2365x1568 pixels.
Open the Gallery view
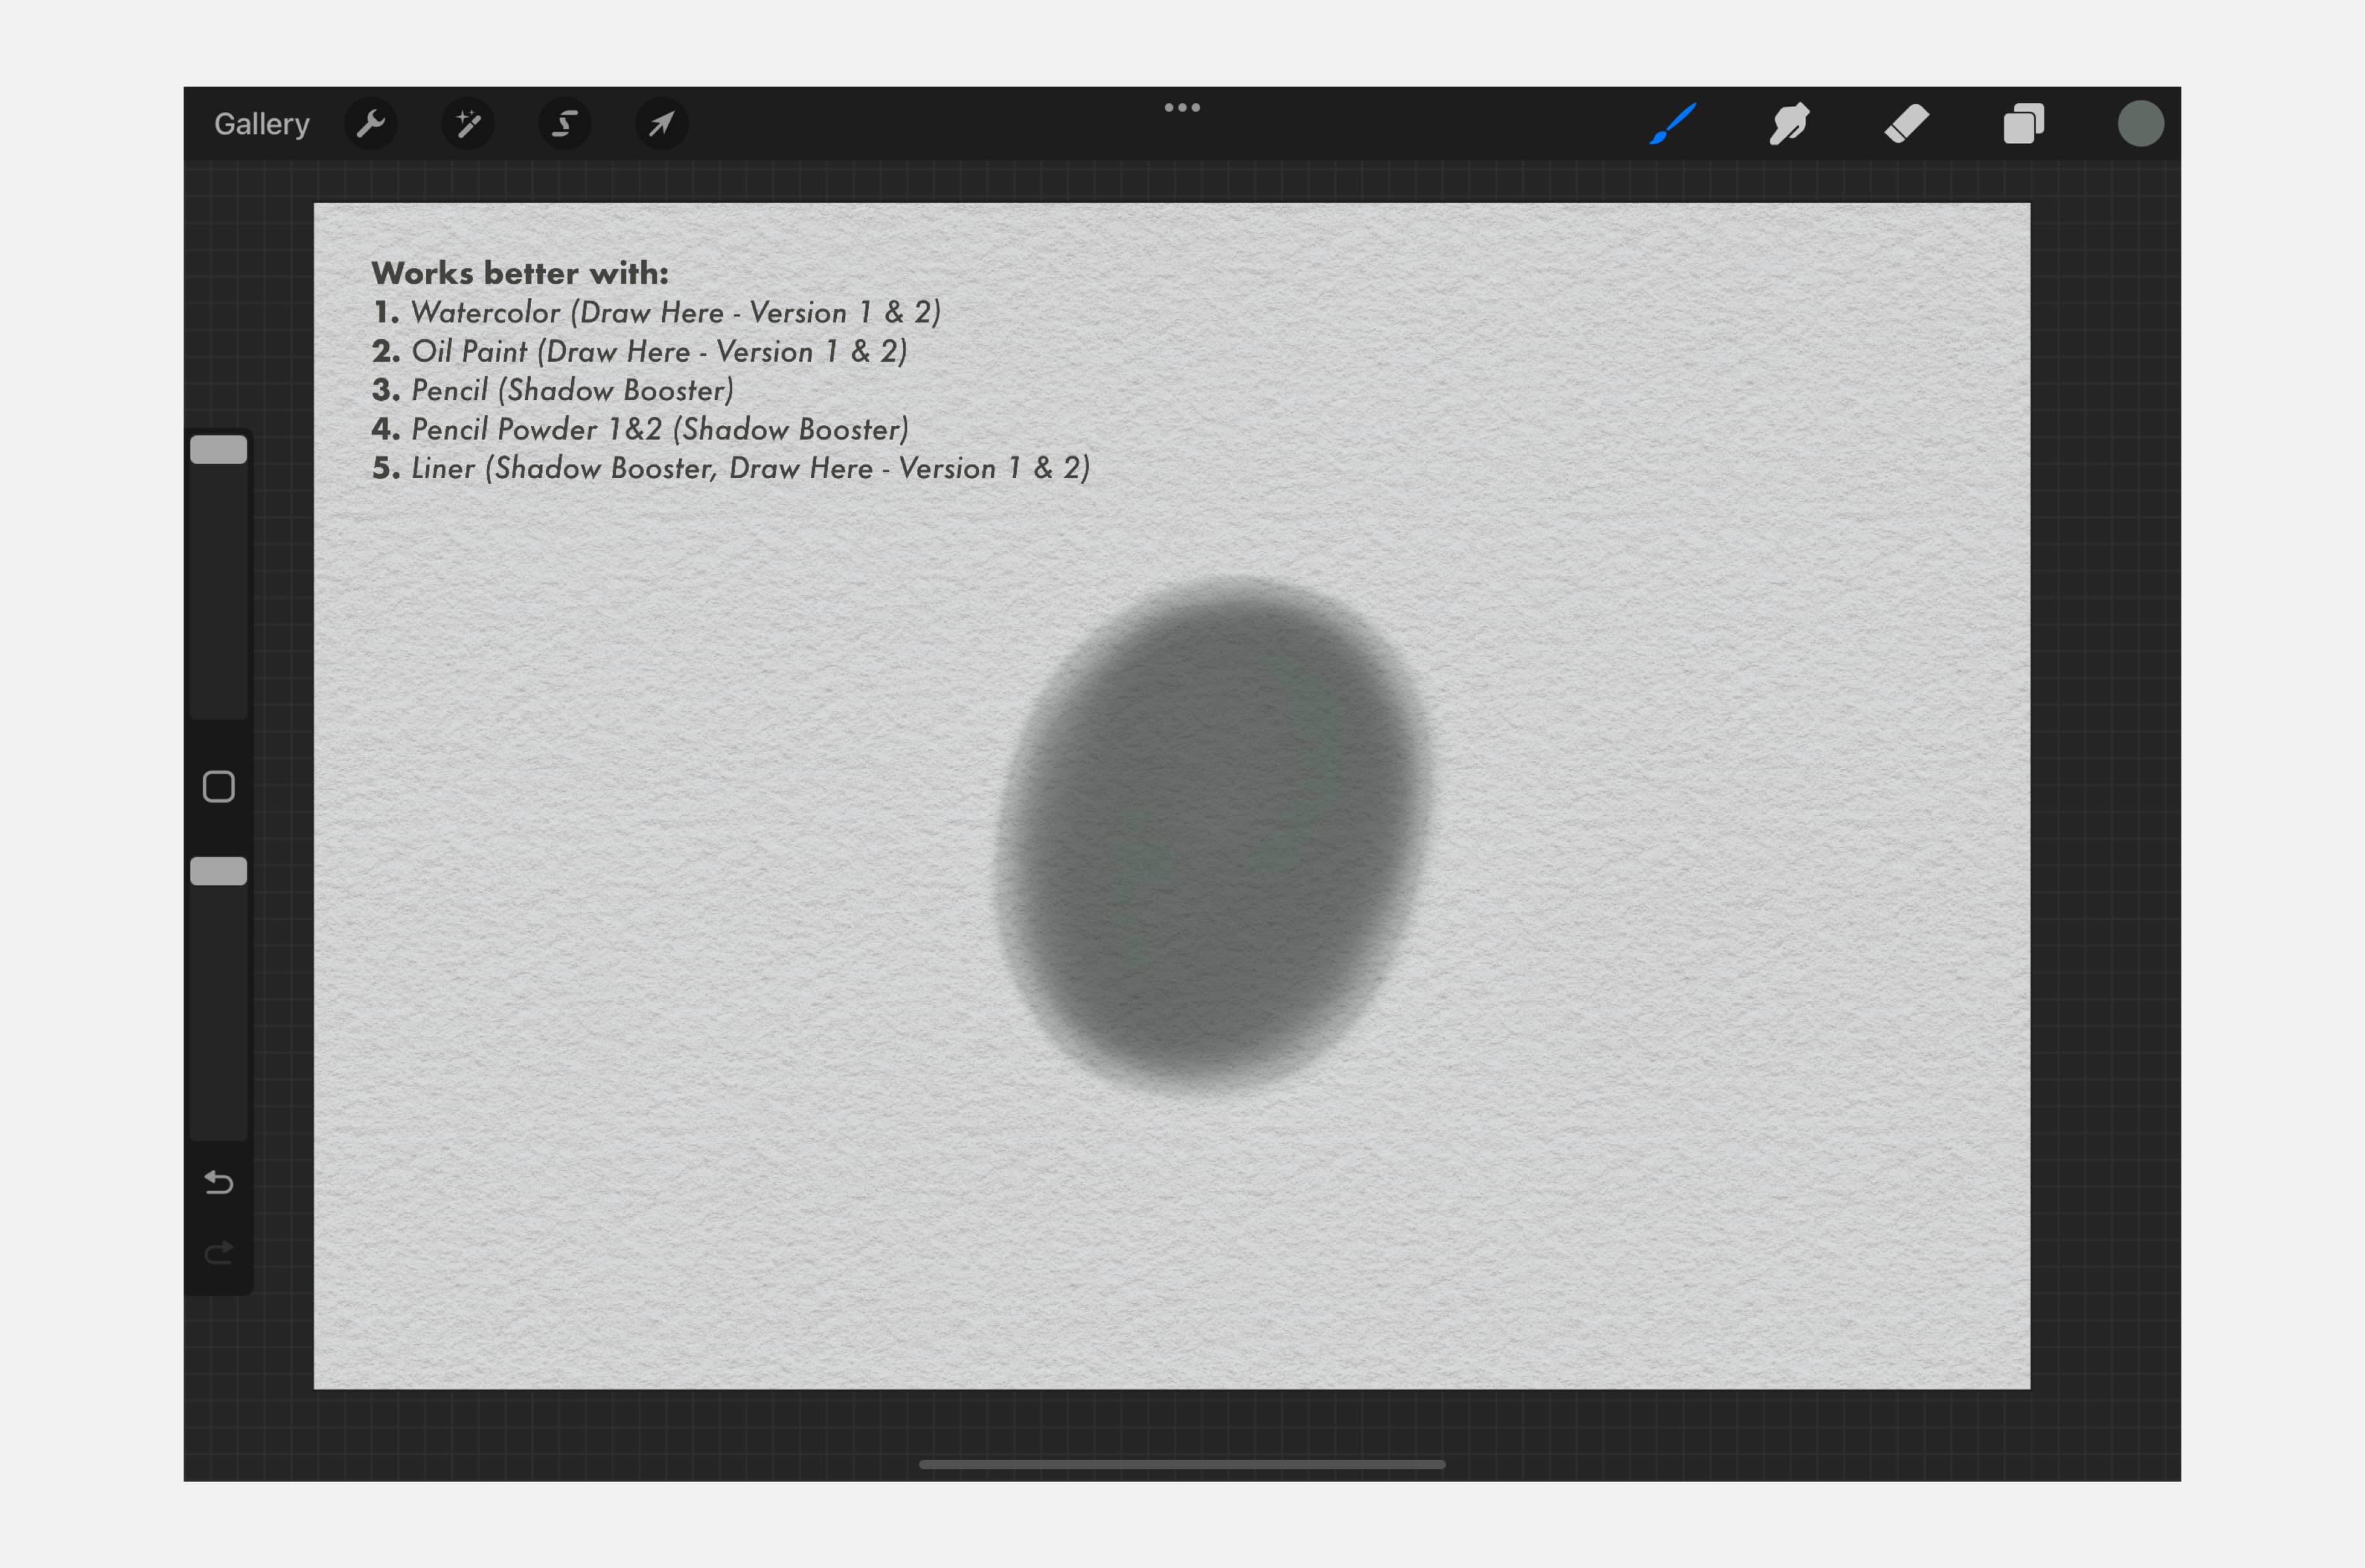click(x=261, y=124)
